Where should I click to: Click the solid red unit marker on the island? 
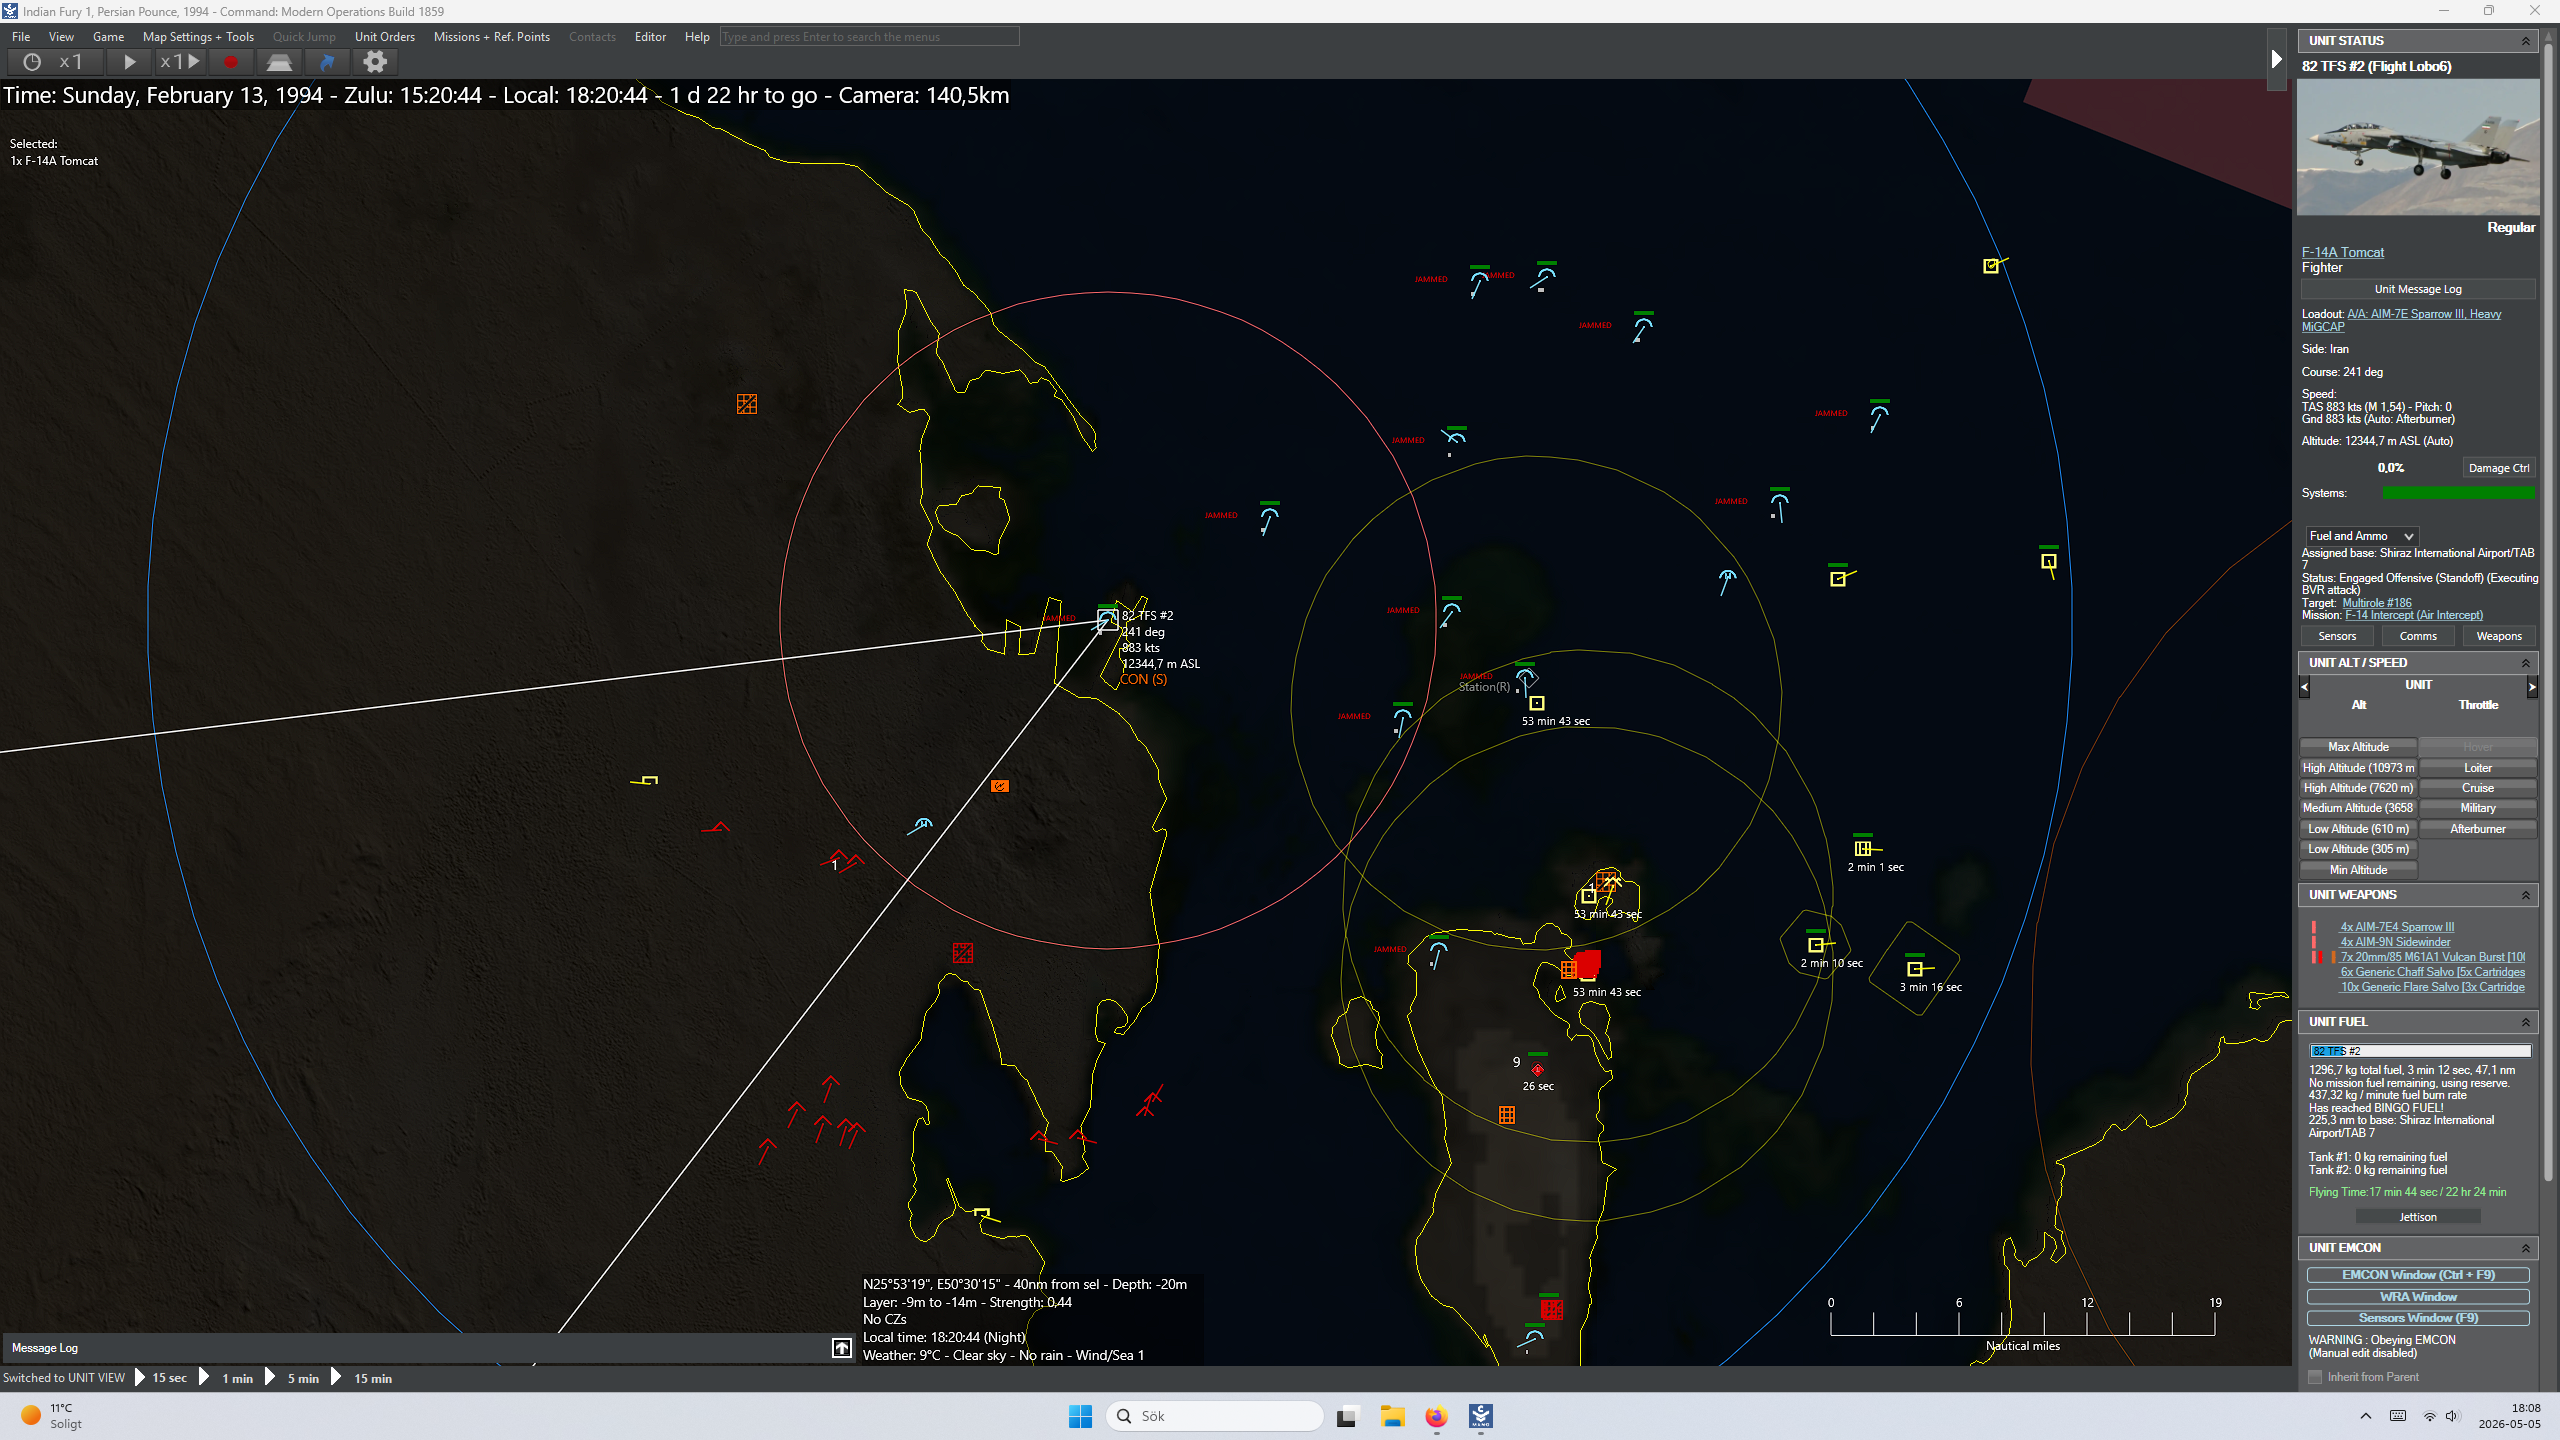tap(1588, 963)
